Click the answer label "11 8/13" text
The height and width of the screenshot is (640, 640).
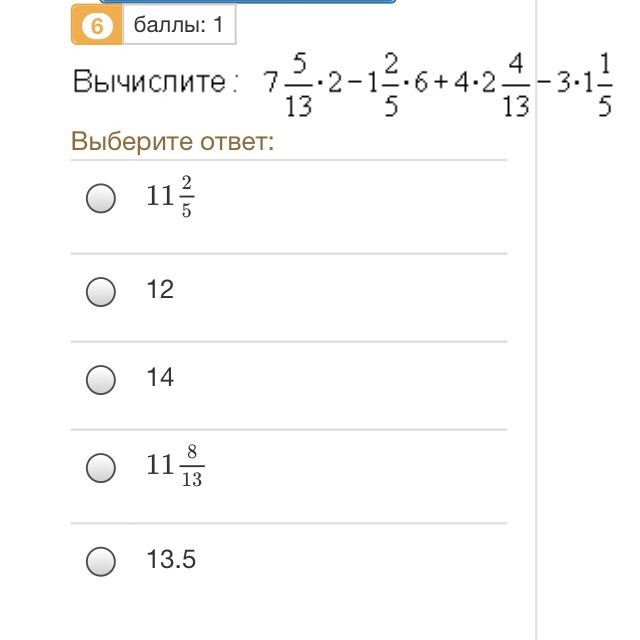tap(174, 466)
